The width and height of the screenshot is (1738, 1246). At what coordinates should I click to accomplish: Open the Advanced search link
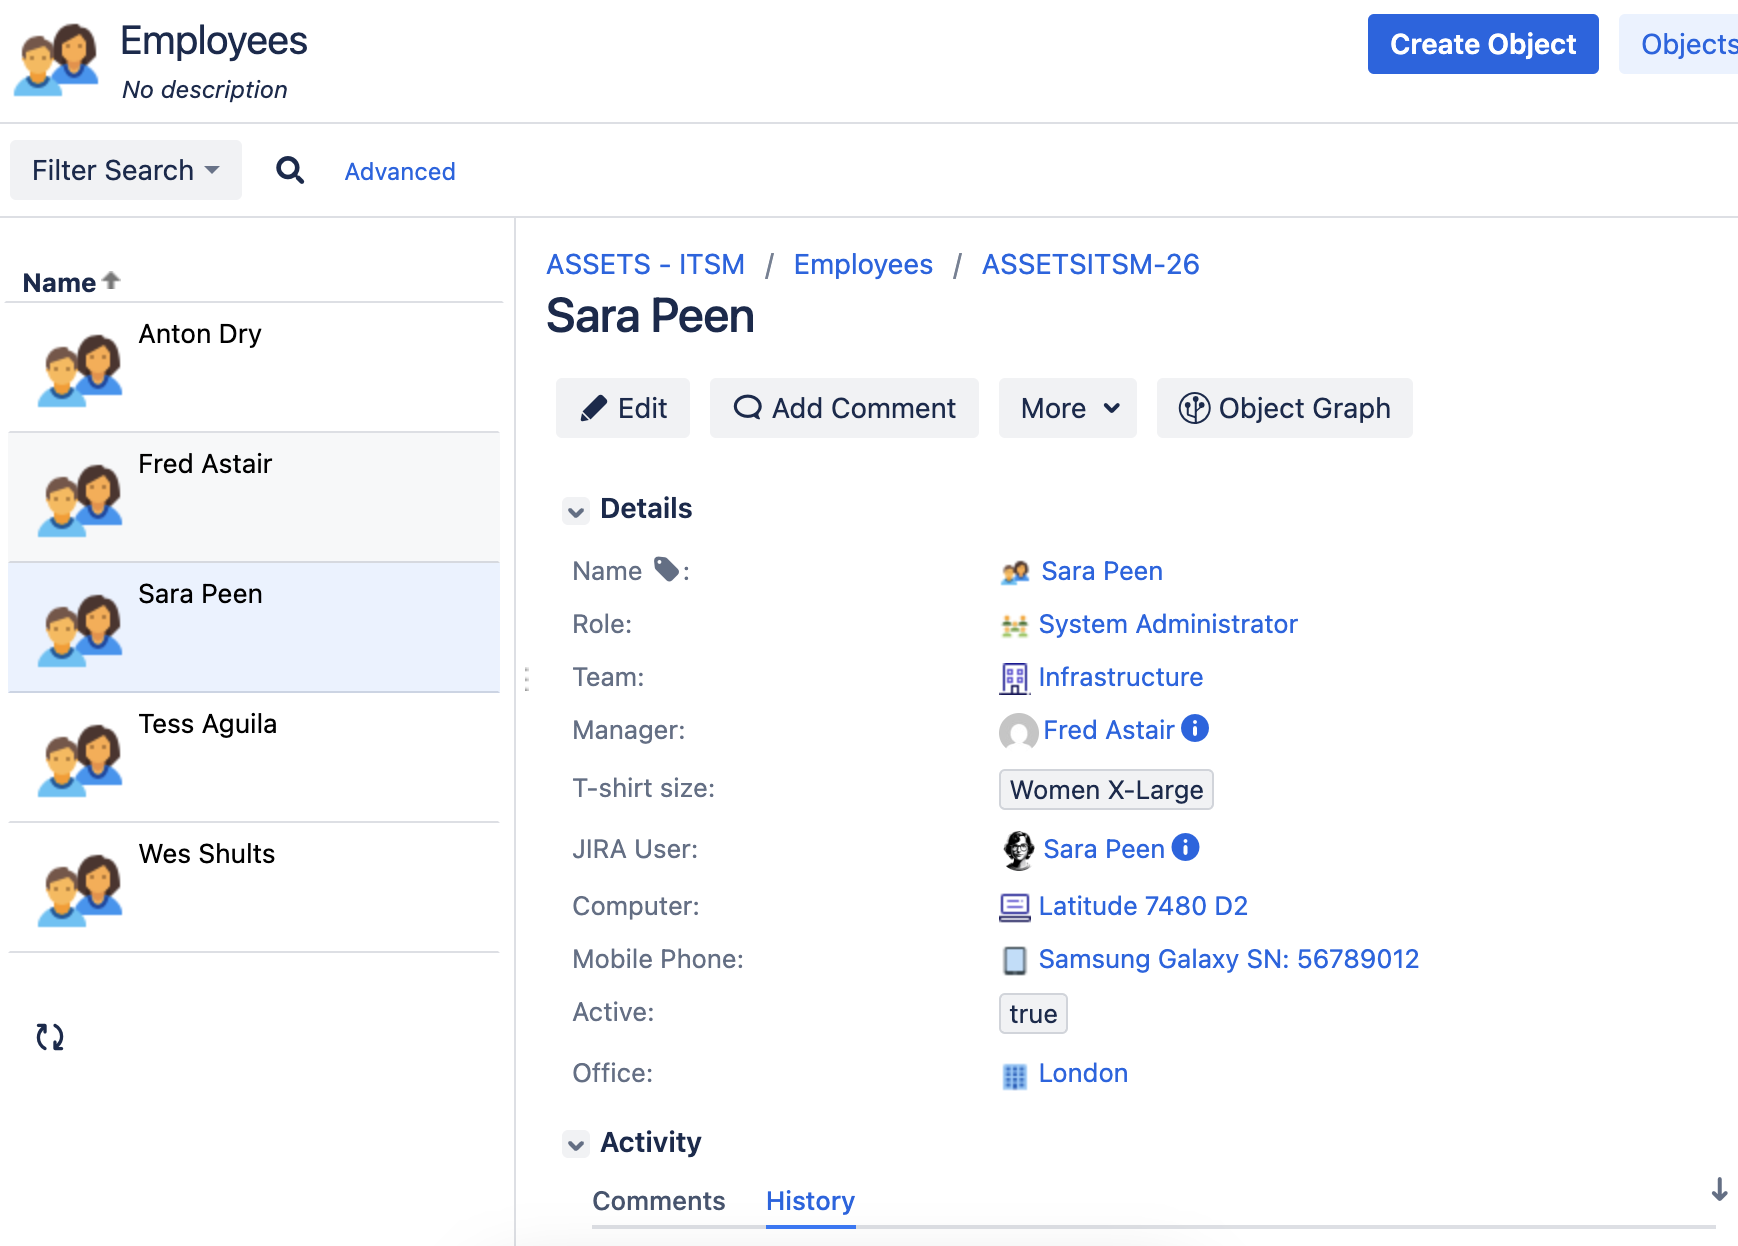(399, 171)
